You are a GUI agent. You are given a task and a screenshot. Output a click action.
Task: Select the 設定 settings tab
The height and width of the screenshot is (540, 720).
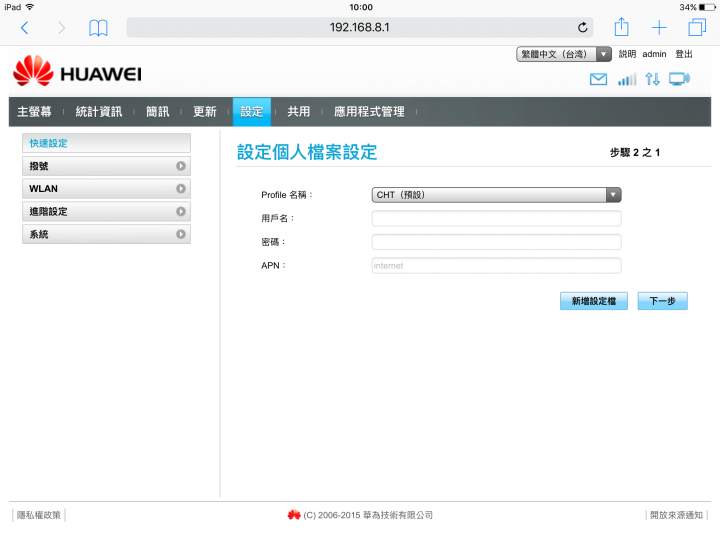point(252,112)
